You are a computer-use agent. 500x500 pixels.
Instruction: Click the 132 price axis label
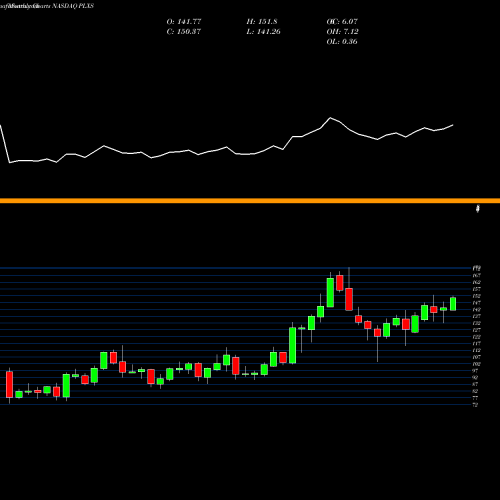pos(477,323)
